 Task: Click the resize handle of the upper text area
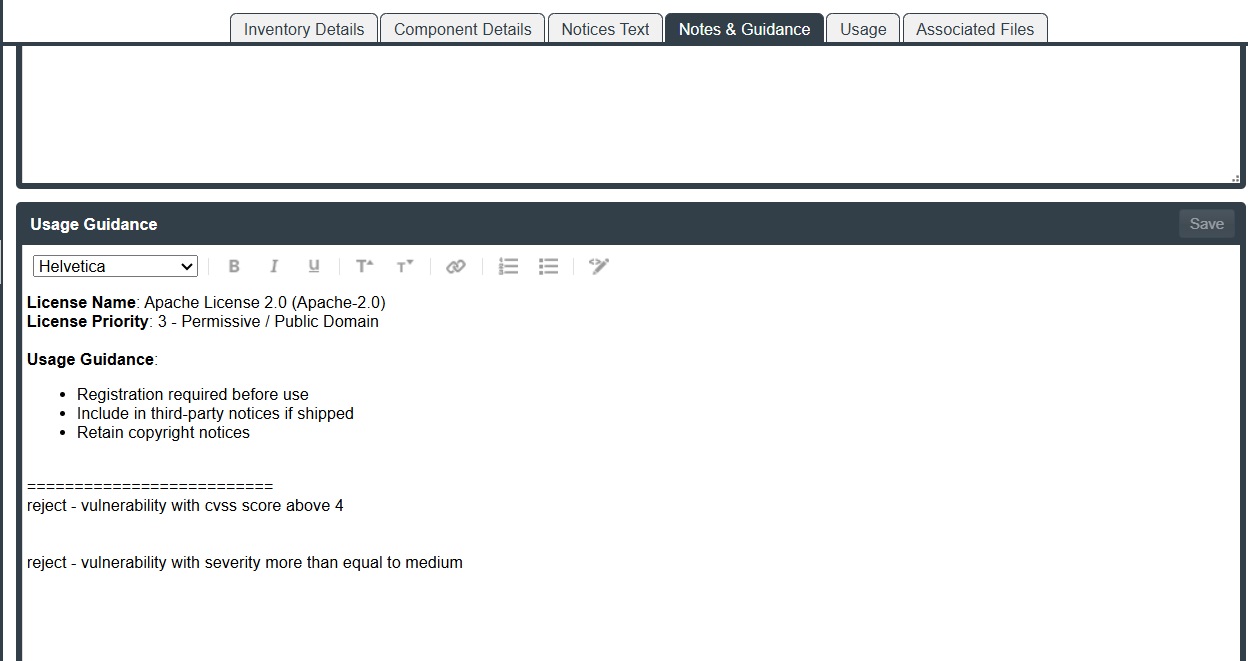(x=1236, y=178)
